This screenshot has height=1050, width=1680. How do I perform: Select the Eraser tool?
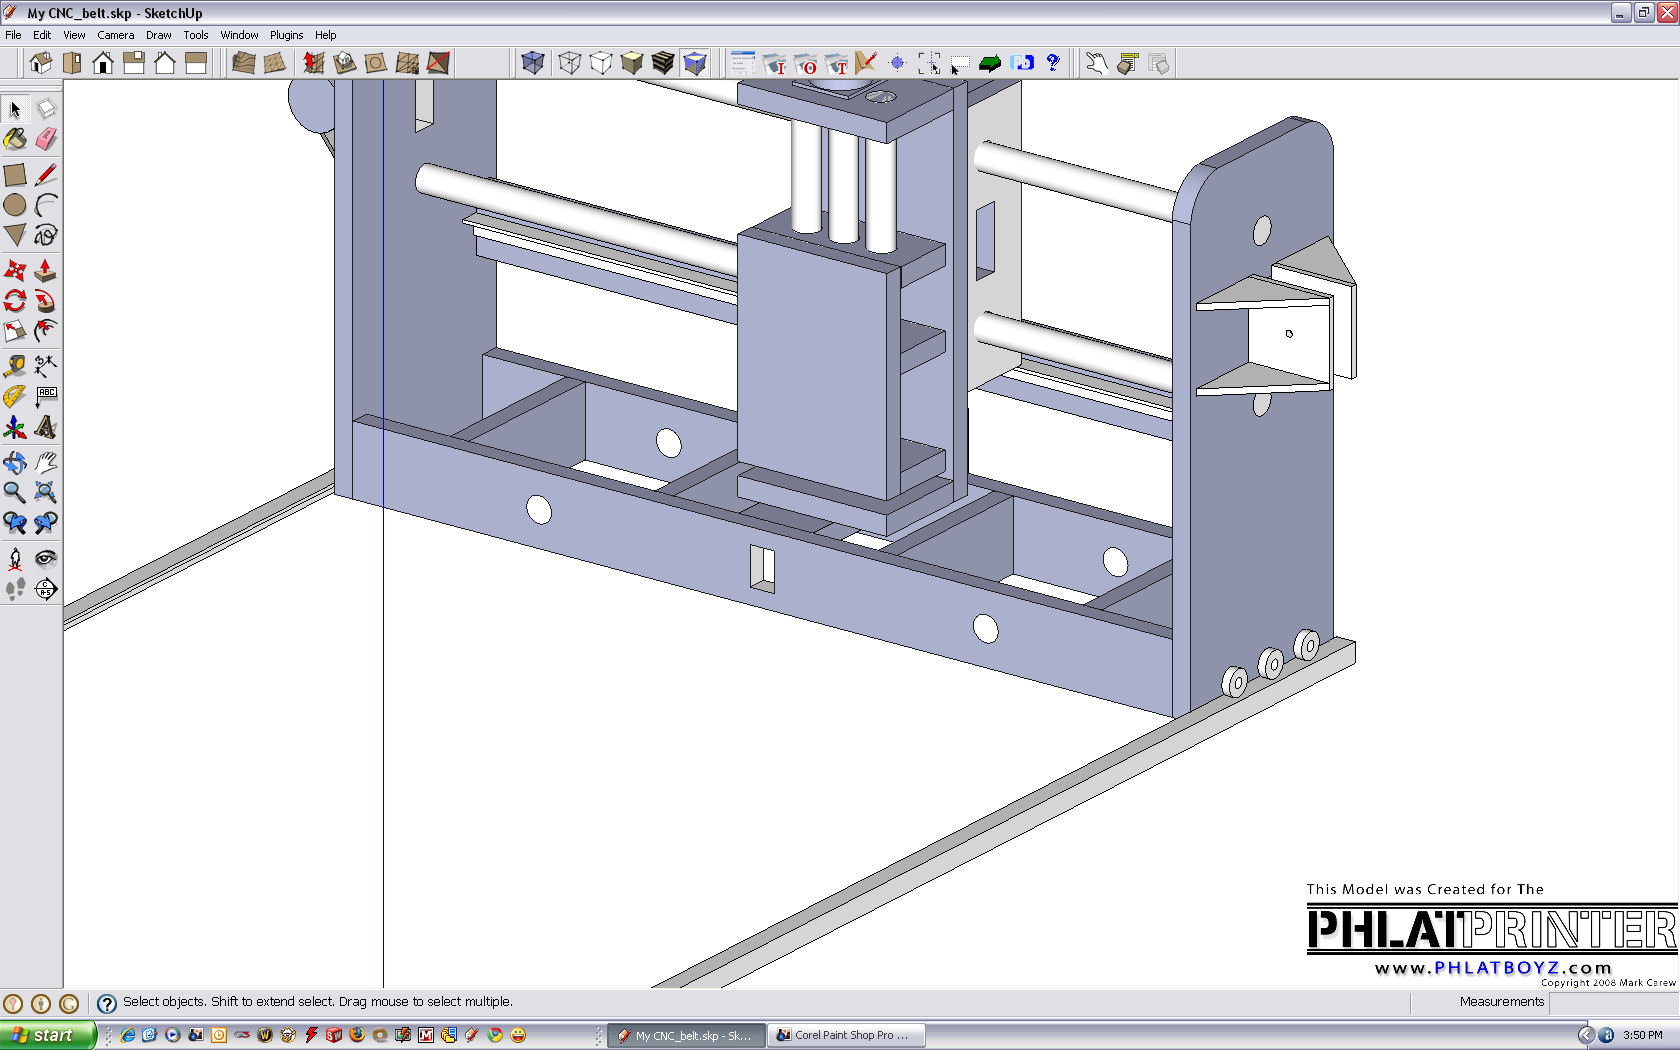pyautogui.click(x=46, y=140)
